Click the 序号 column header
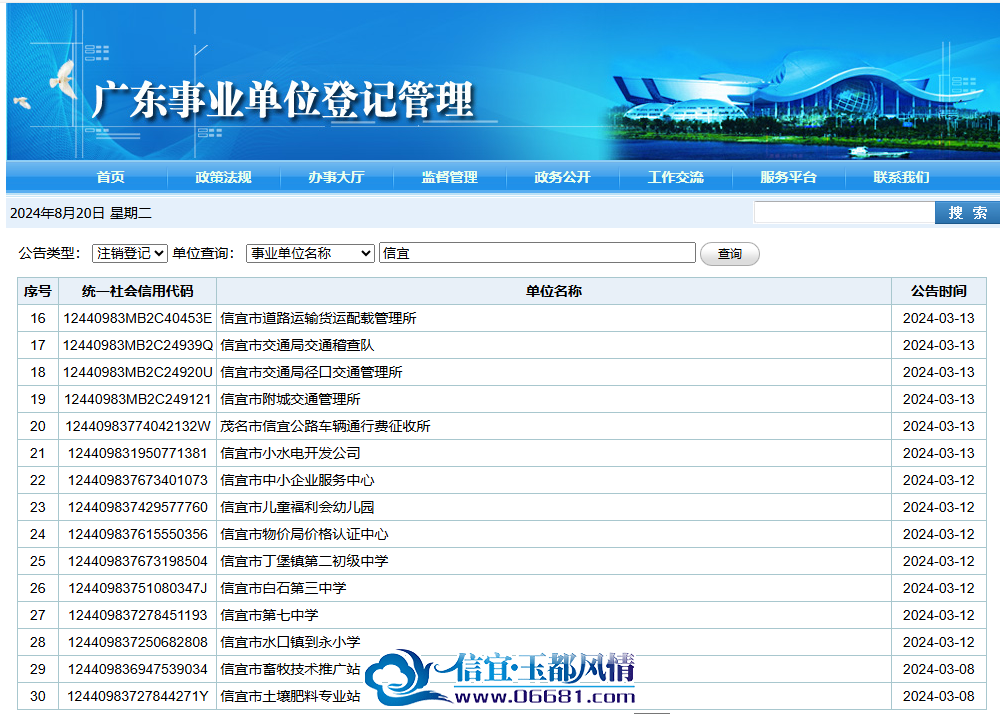This screenshot has height=714, width=1000. (x=38, y=291)
